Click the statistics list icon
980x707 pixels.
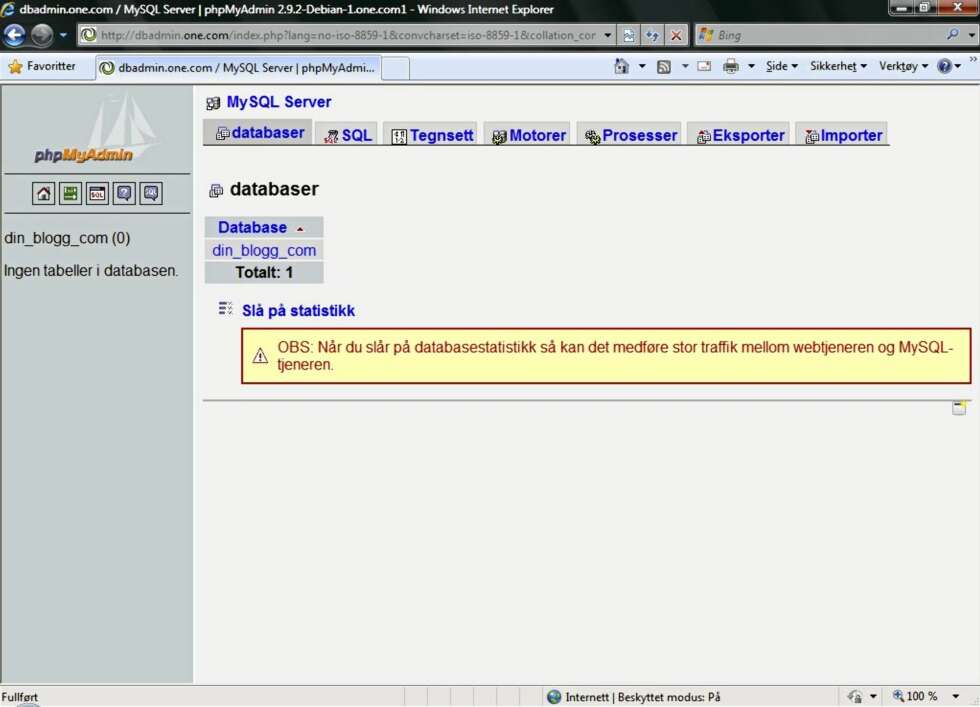tap(226, 308)
